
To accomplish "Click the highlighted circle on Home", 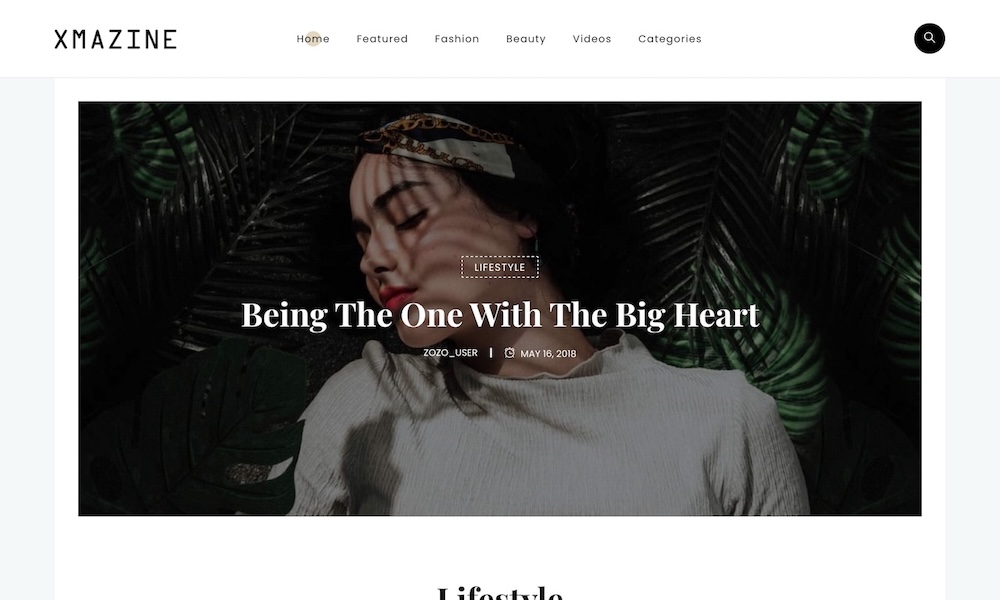I will point(313,38).
